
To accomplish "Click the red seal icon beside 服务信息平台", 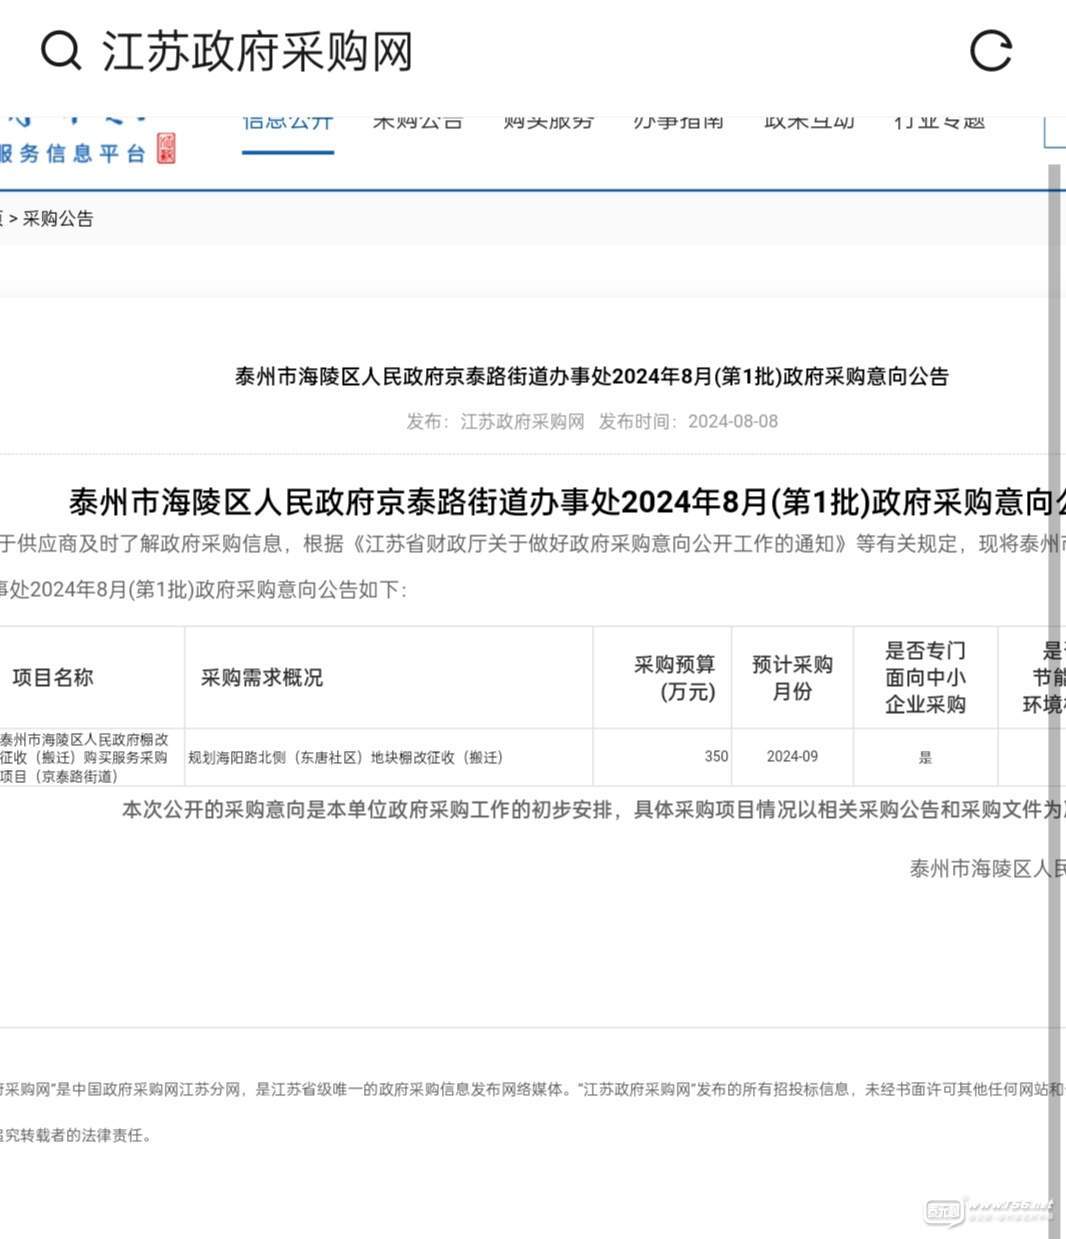I will 166,149.
